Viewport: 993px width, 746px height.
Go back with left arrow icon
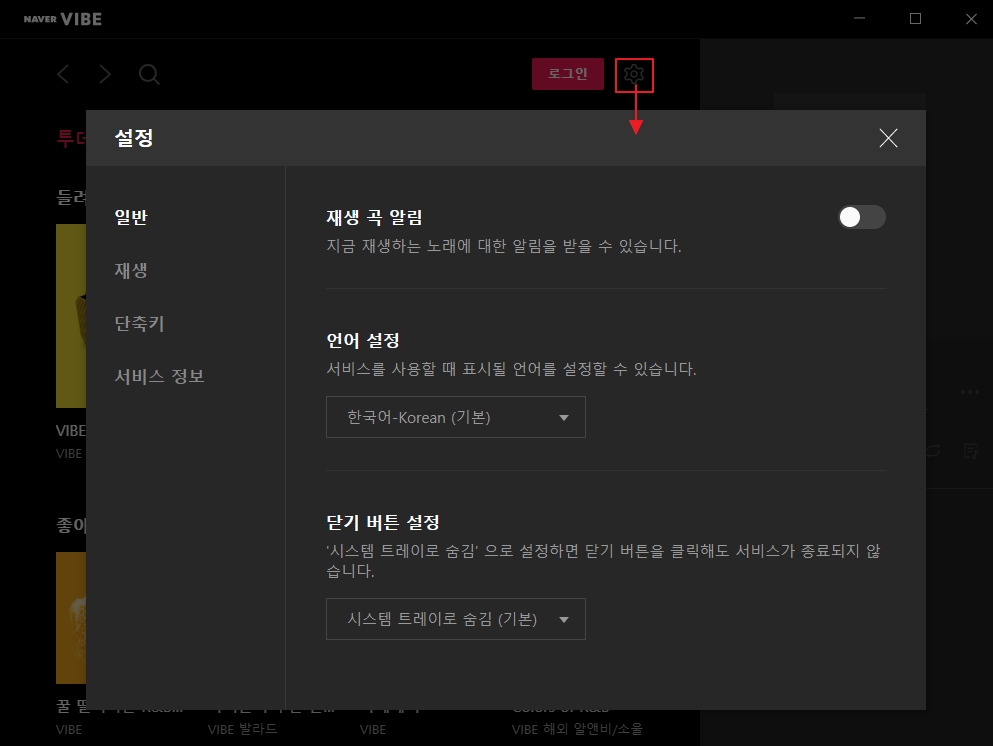point(63,74)
